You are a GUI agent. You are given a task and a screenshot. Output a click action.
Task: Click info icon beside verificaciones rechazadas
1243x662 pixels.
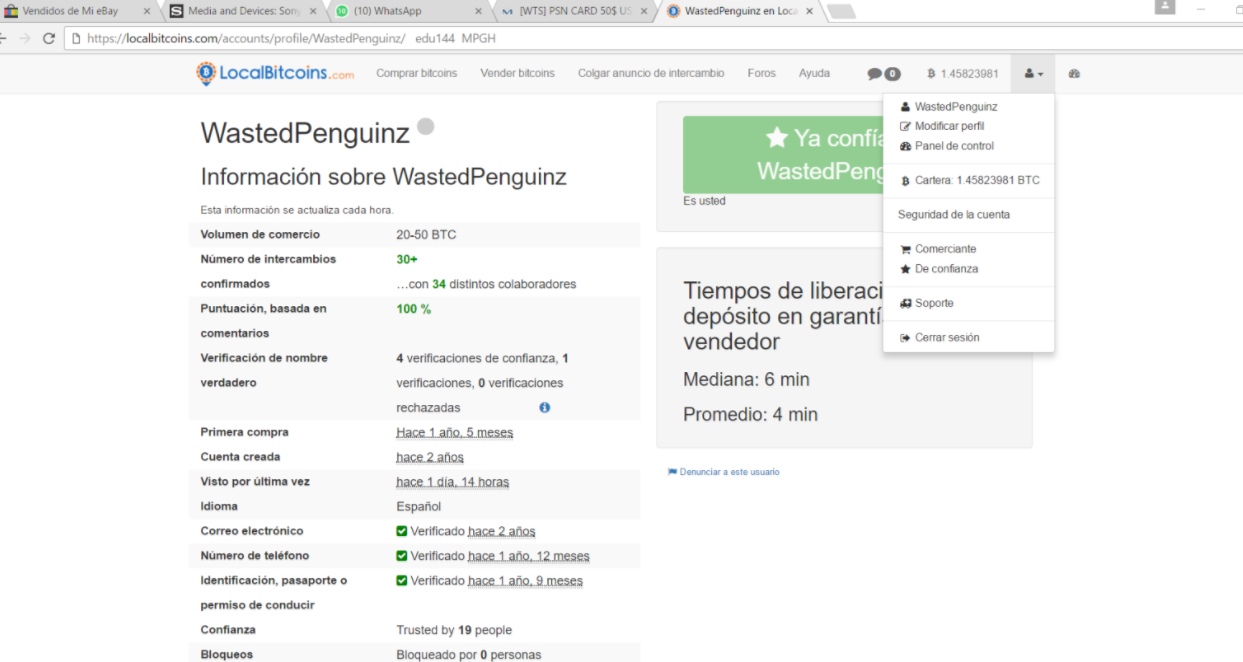(x=545, y=407)
